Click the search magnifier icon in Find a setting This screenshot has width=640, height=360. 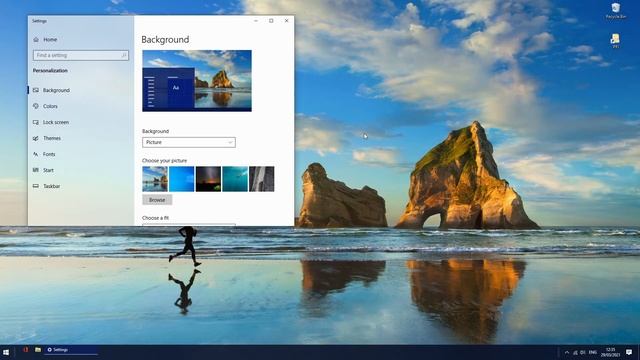[x=124, y=55]
